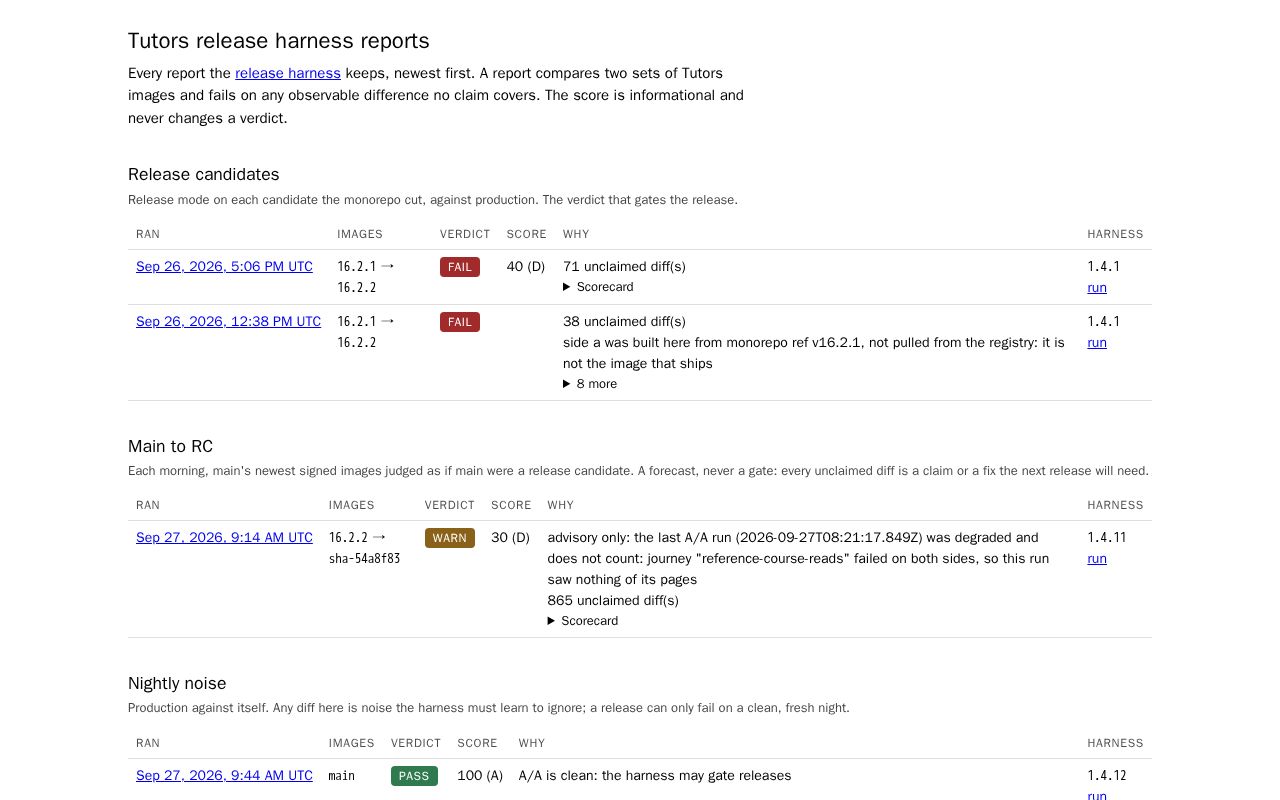
Task: Follow the run link for harness 1.4.11
Action: [x=1097, y=558]
